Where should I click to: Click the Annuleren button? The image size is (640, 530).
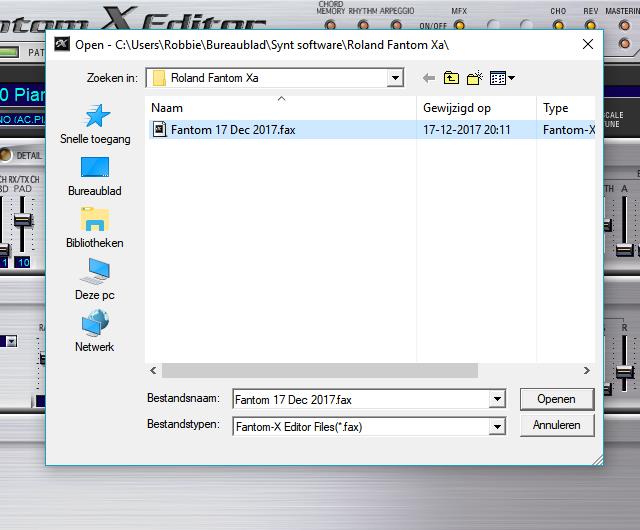pyautogui.click(x=557, y=425)
